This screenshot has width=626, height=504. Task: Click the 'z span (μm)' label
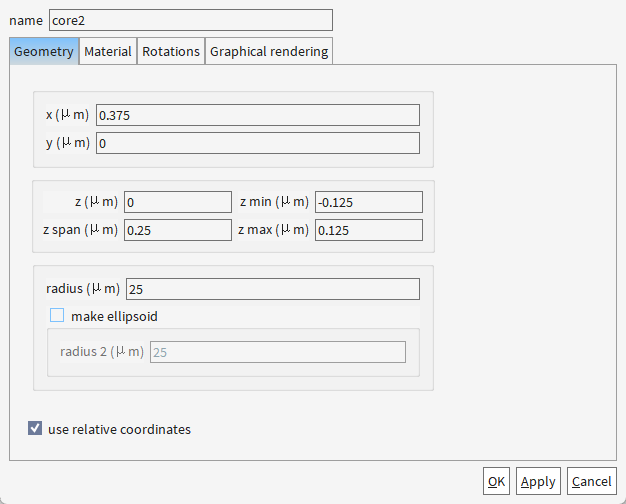81,230
